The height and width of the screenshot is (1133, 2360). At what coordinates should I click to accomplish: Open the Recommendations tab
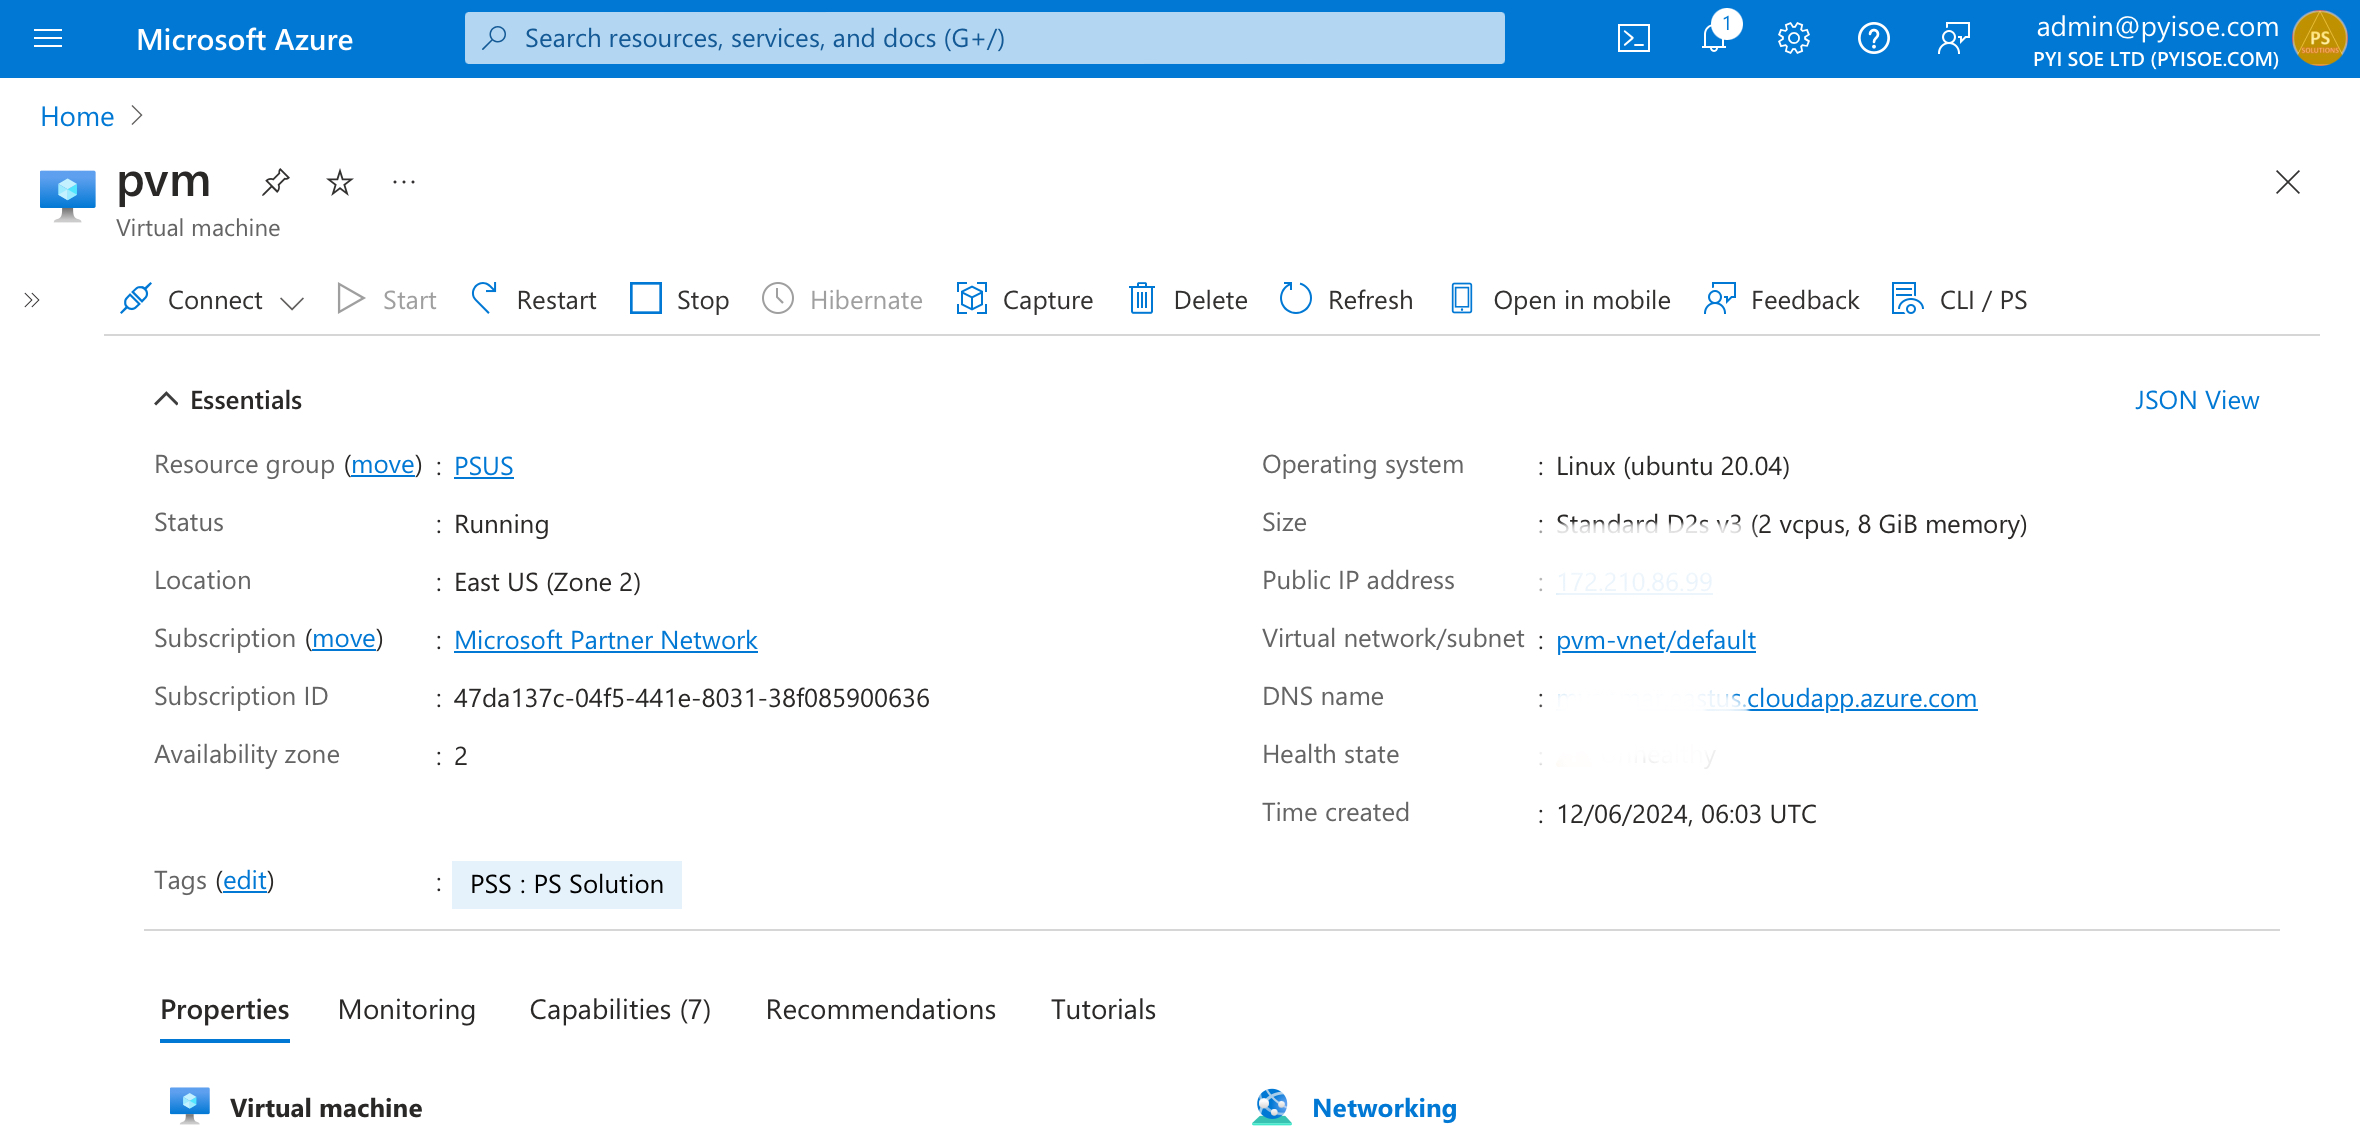(x=881, y=1010)
